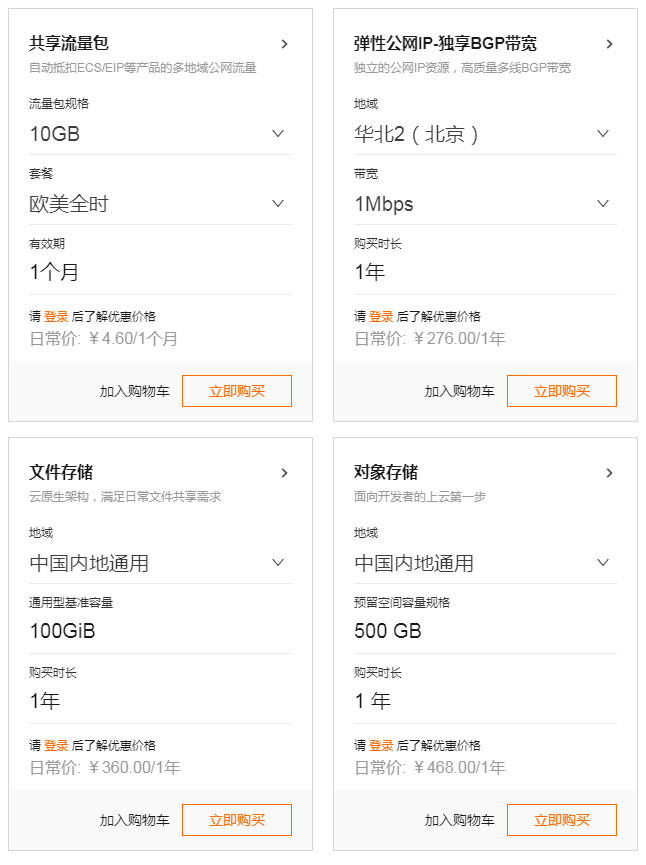Viewport: 646px width, 865px height.
Task: Click 立即购买 for 共享流量包
Action: coord(237,391)
